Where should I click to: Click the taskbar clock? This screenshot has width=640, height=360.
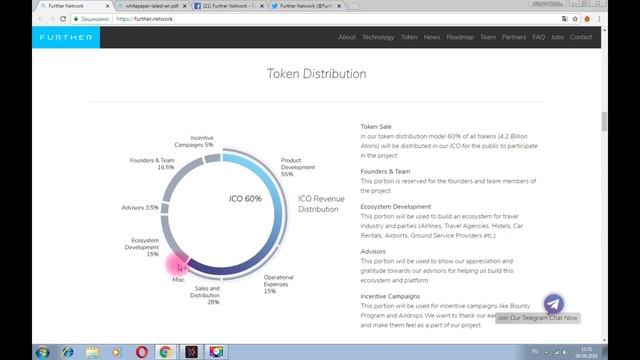(x=586, y=352)
